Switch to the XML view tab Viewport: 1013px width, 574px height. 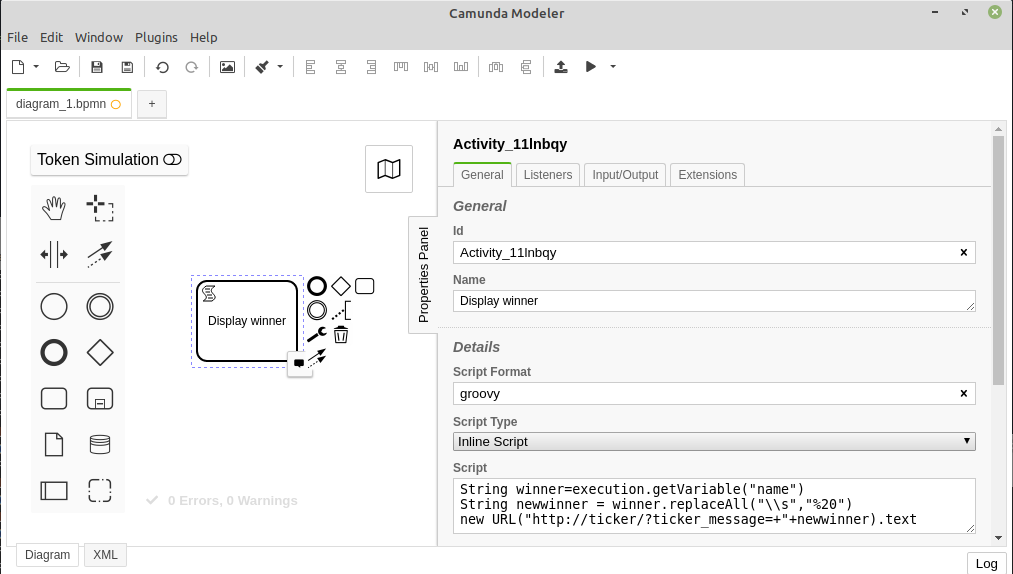tap(105, 555)
